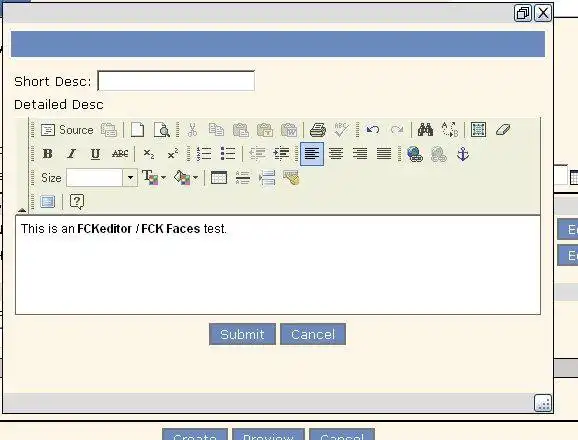Insert a horizontal line
The image size is (578, 440).
pos(243,178)
